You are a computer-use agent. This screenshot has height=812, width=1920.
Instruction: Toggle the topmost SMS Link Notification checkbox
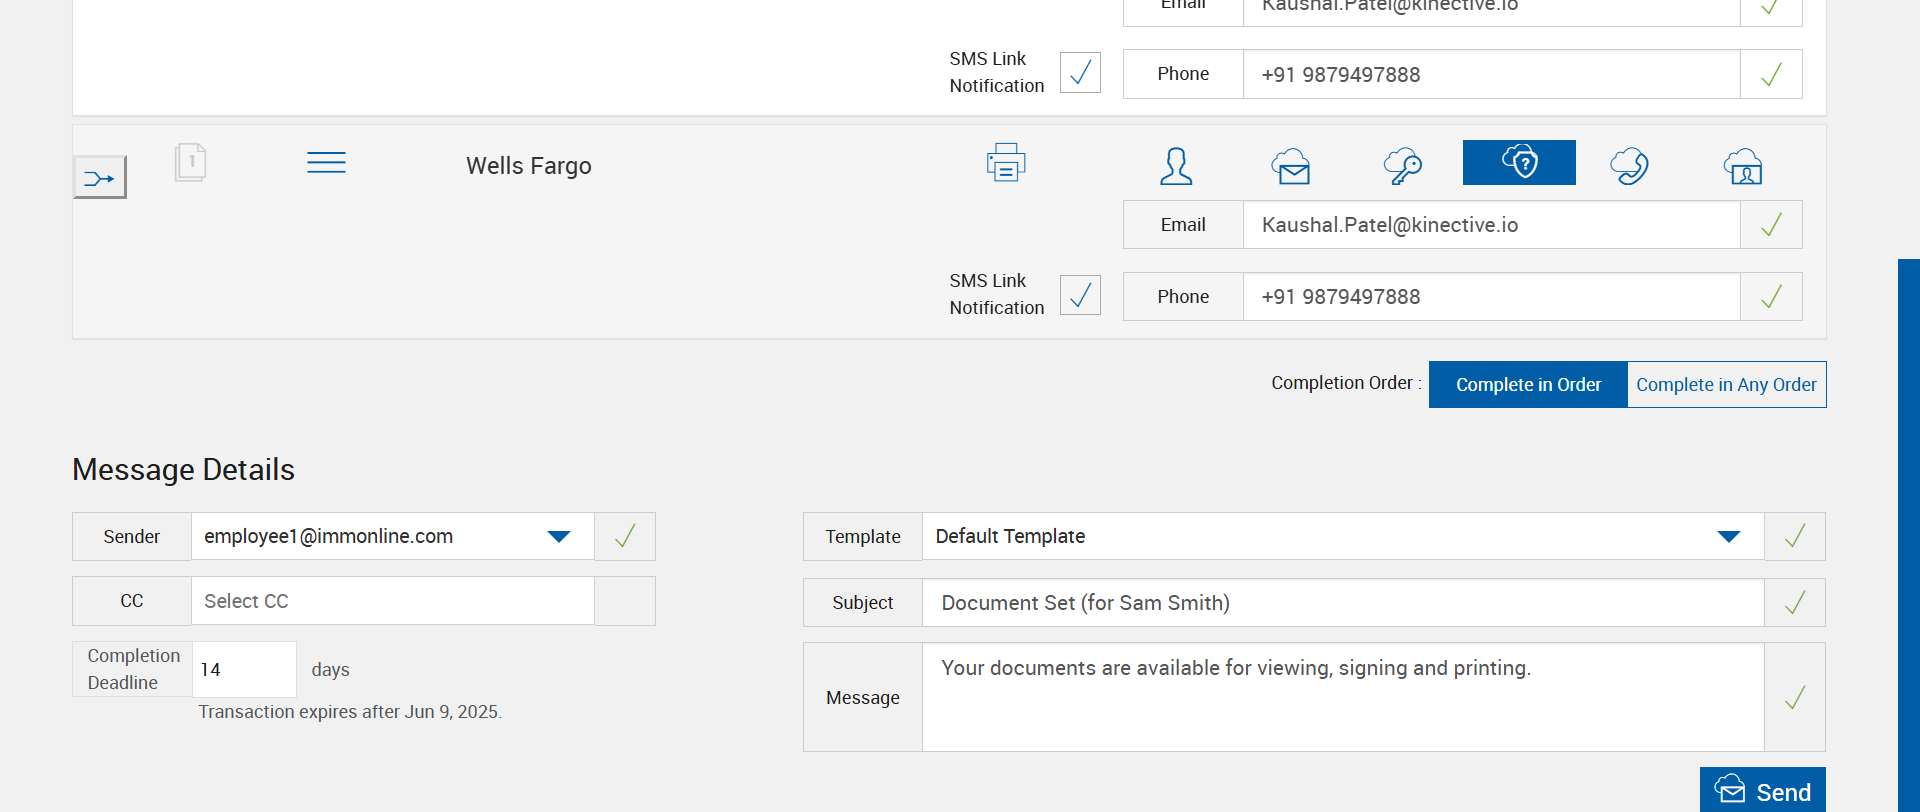(1080, 73)
